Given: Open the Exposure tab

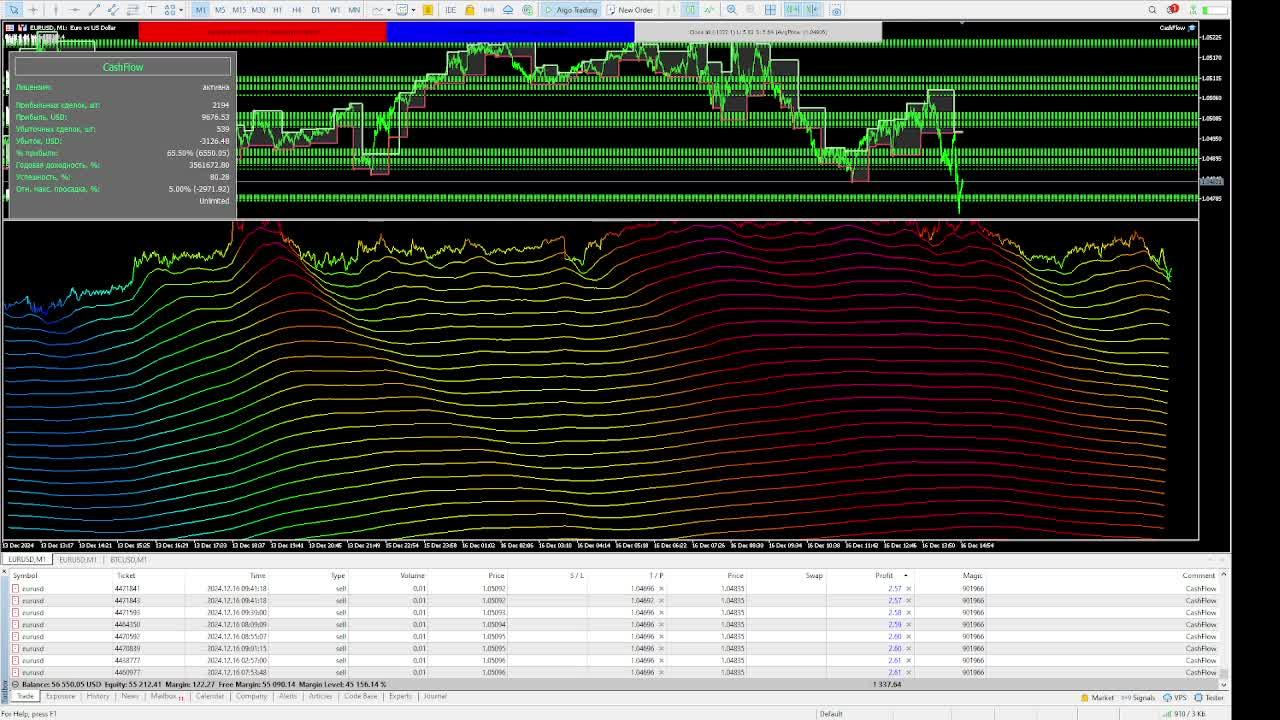Looking at the screenshot, I should coord(60,696).
